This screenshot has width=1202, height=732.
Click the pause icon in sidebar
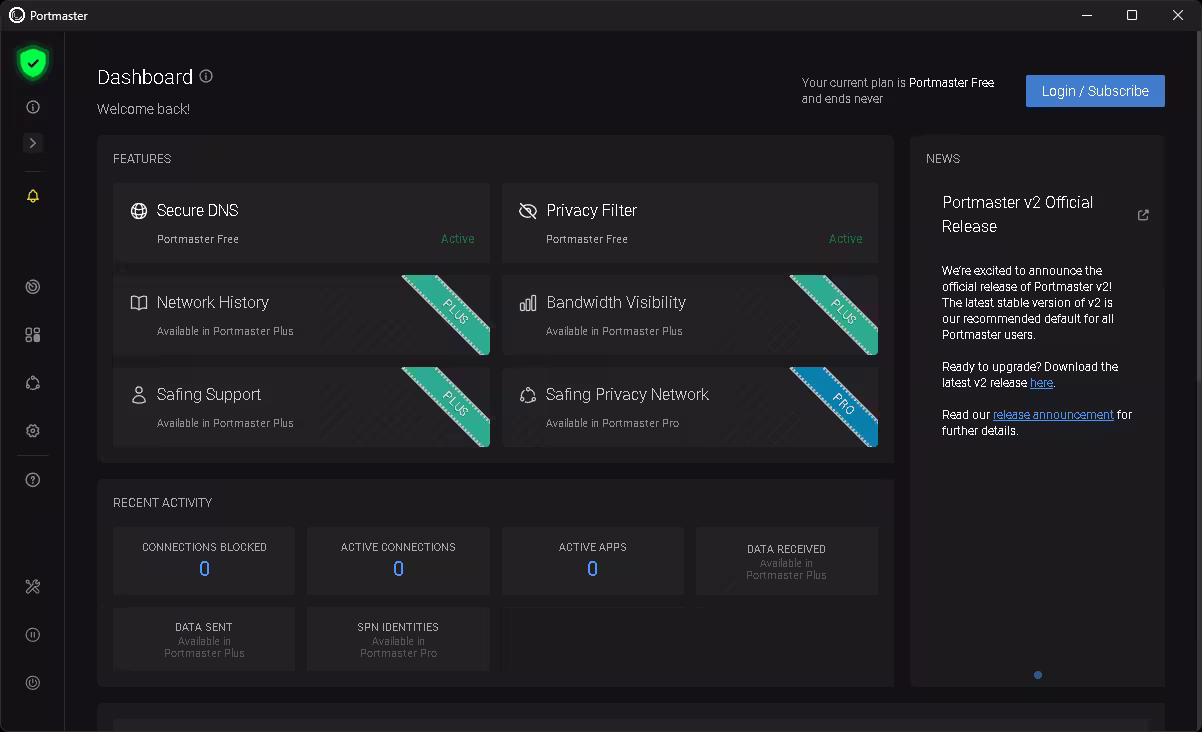pyautogui.click(x=33, y=635)
